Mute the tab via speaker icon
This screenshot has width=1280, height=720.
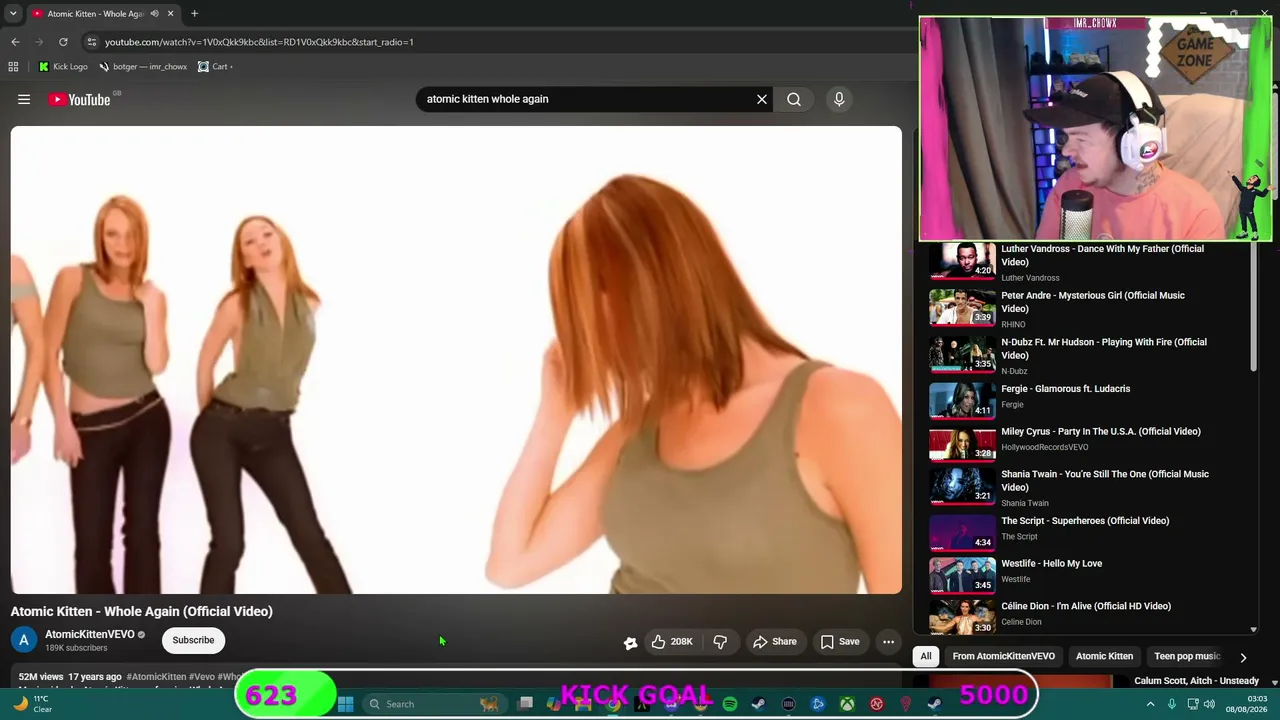pyautogui.click(x=154, y=14)
